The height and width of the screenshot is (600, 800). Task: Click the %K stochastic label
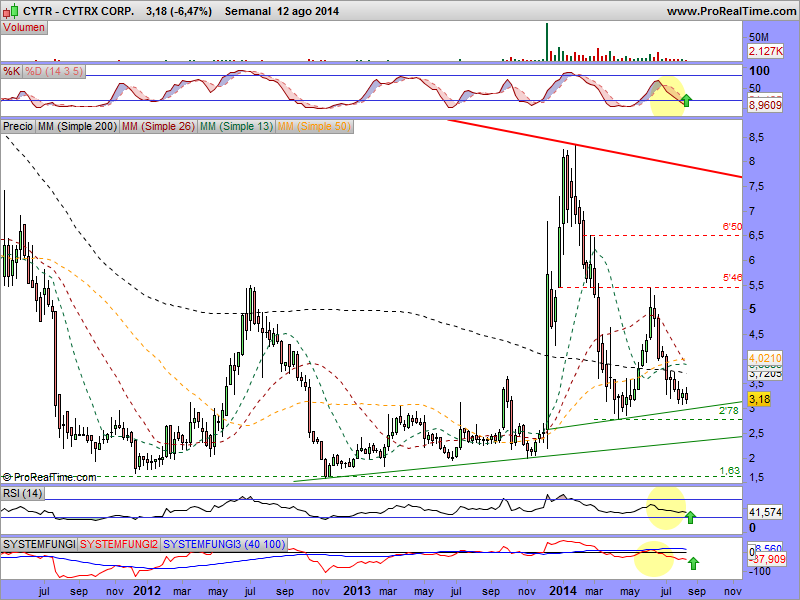[x=11, y=71]
